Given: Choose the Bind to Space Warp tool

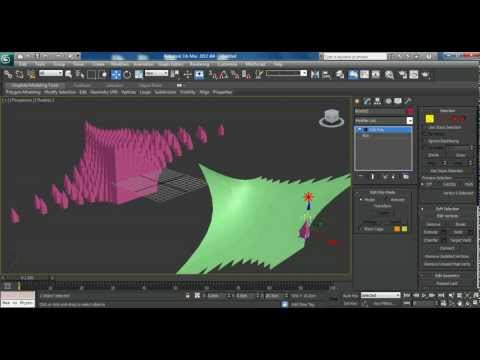Looking at the screenshot, I should tap(31, 74).
